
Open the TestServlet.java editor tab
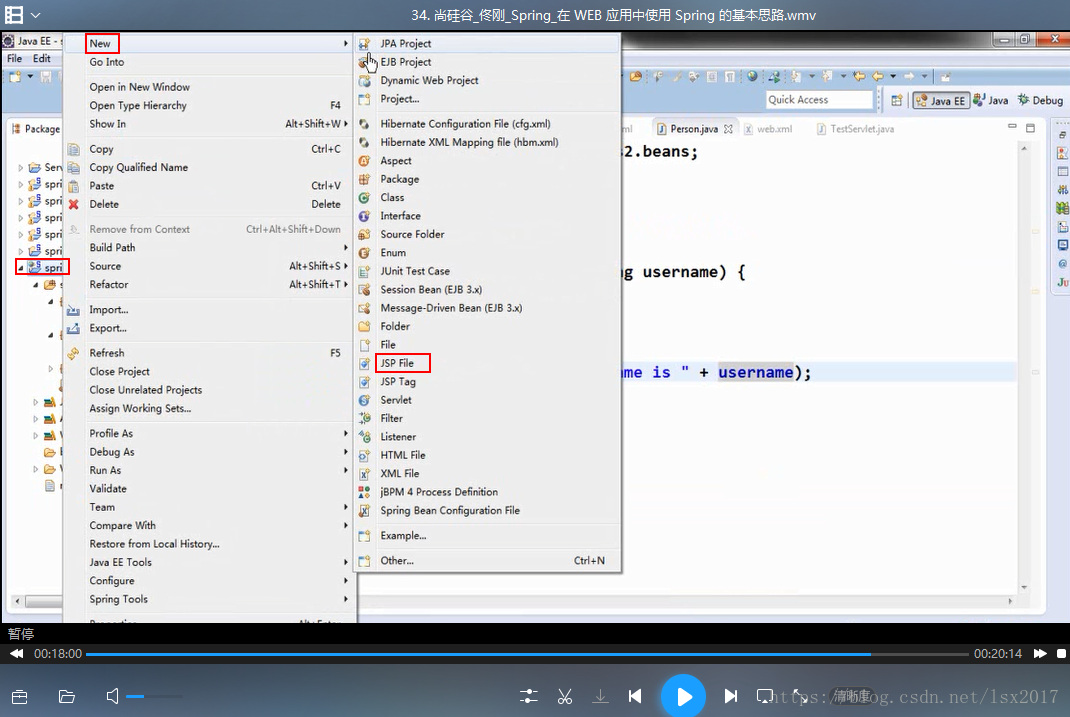(x=855, y=129)
